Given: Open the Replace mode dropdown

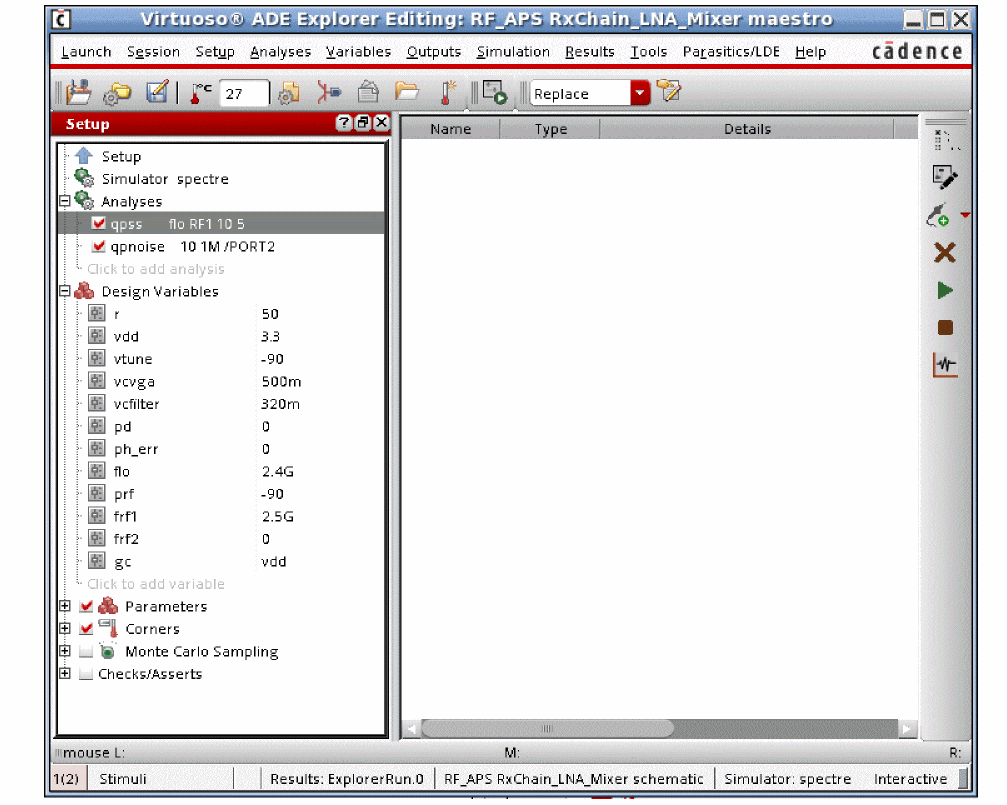Looking at the screenshot, I should (640, 93).
